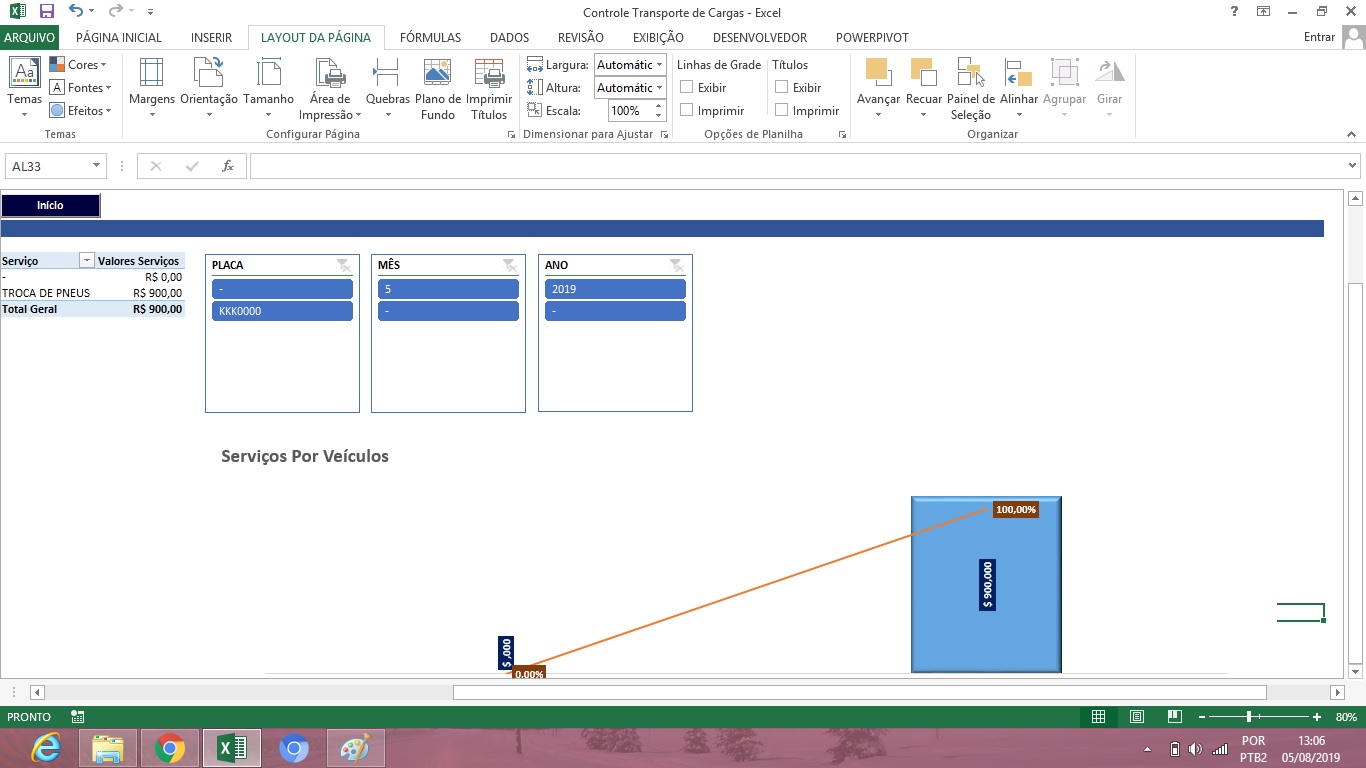The image size is (1366, 768).
Task: Open the Configurar Página dialog launcher
Action: pos(512,134)
